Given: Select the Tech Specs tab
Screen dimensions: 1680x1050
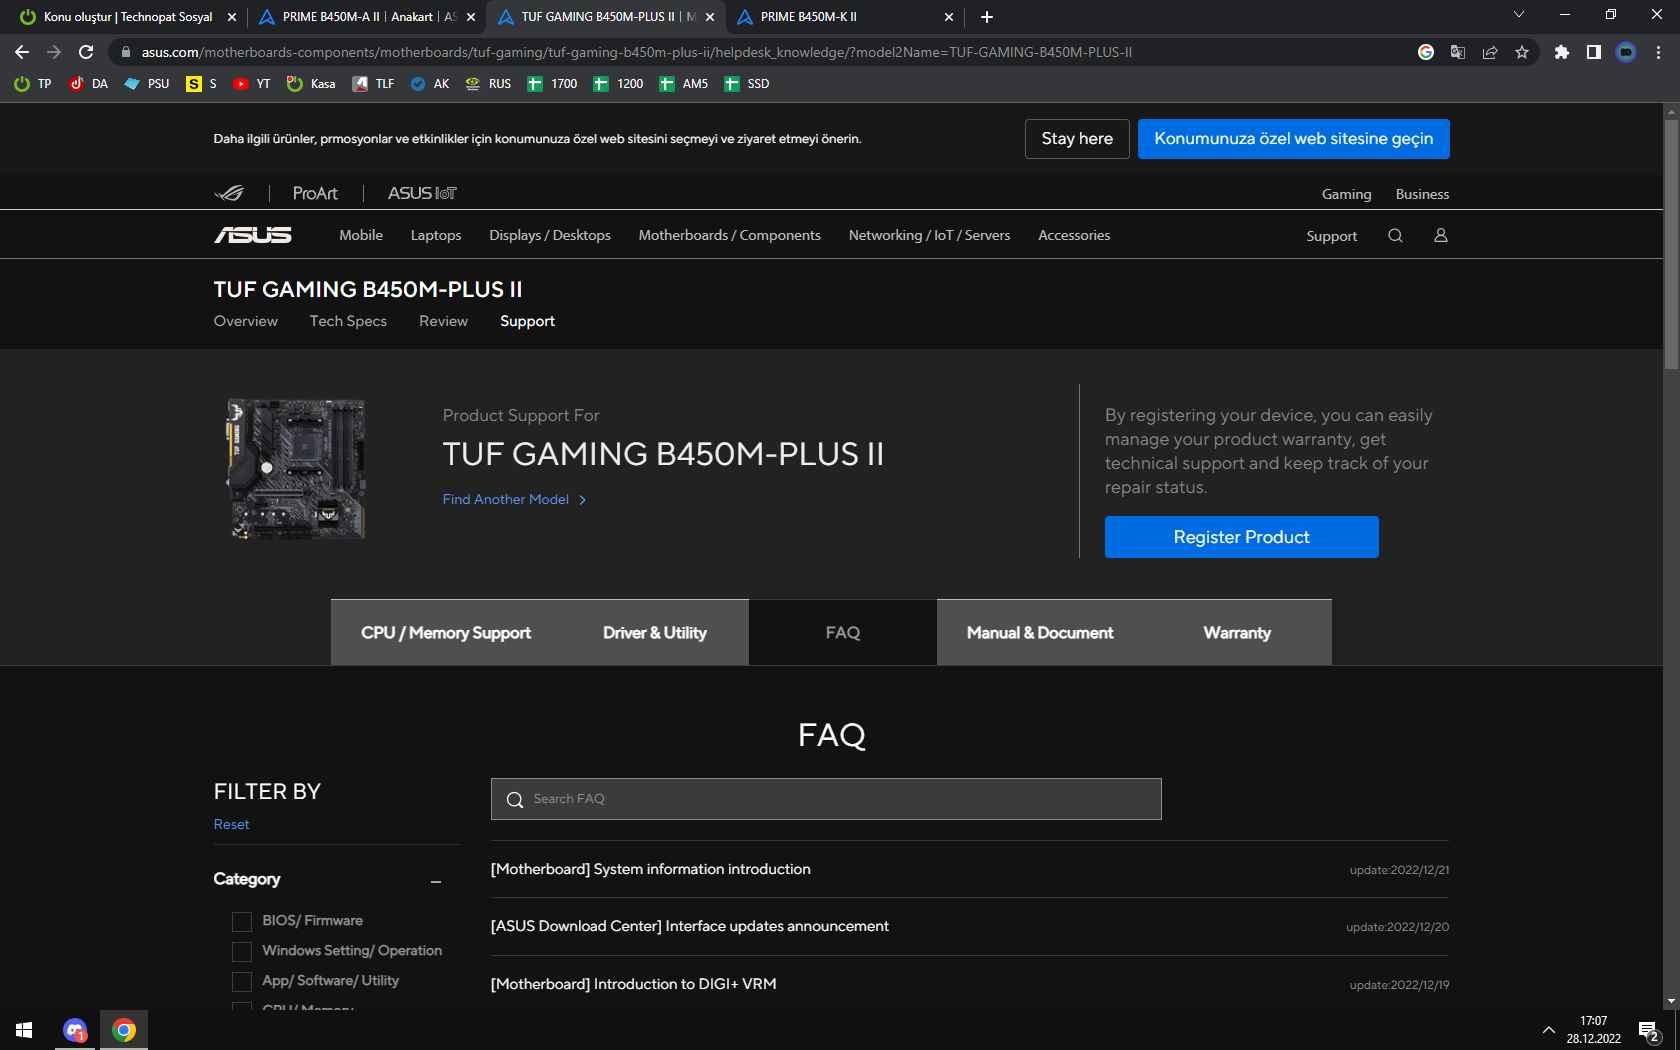Looking at the screenshot, I should (x=348, y=321).
